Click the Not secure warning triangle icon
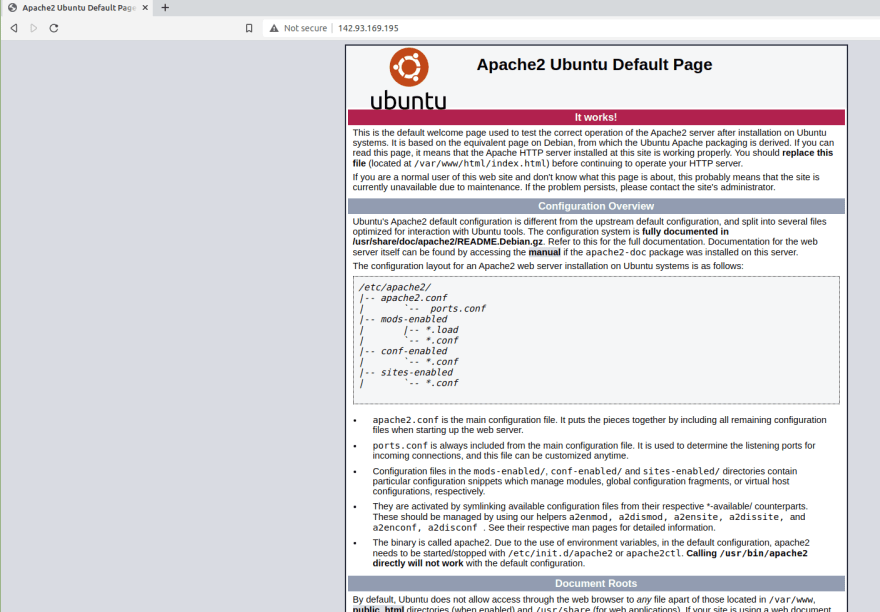This screenshot has width=880, height=612. tap(274, 28)
